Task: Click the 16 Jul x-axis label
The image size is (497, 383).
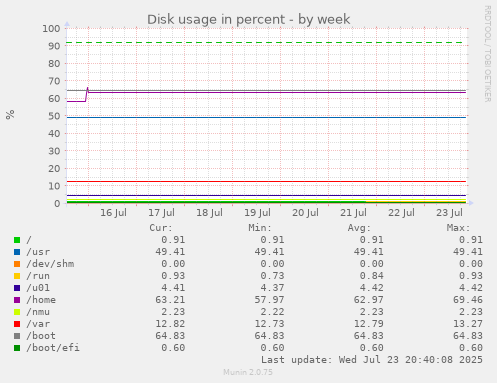Action: click(x=113, y=212)
